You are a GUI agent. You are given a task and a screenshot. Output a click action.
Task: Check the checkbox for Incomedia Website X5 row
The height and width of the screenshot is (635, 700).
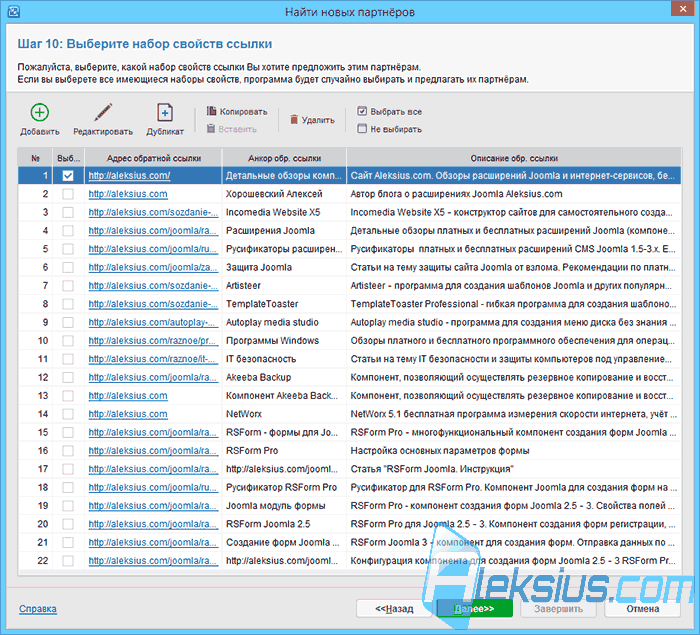[x=68, y=212]
